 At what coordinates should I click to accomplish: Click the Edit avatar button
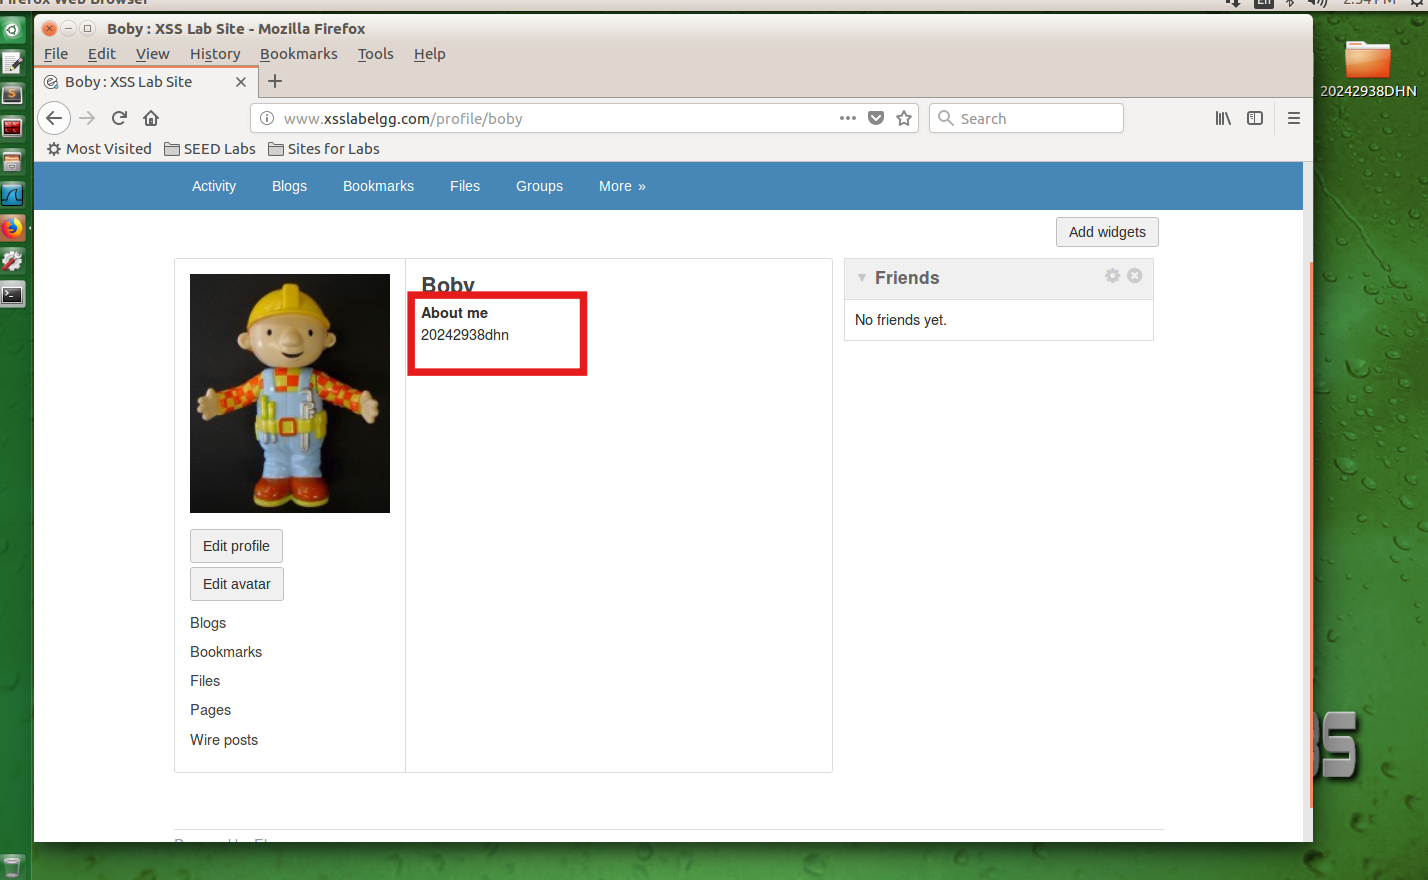pyautogui.click(x=237, y=584)
